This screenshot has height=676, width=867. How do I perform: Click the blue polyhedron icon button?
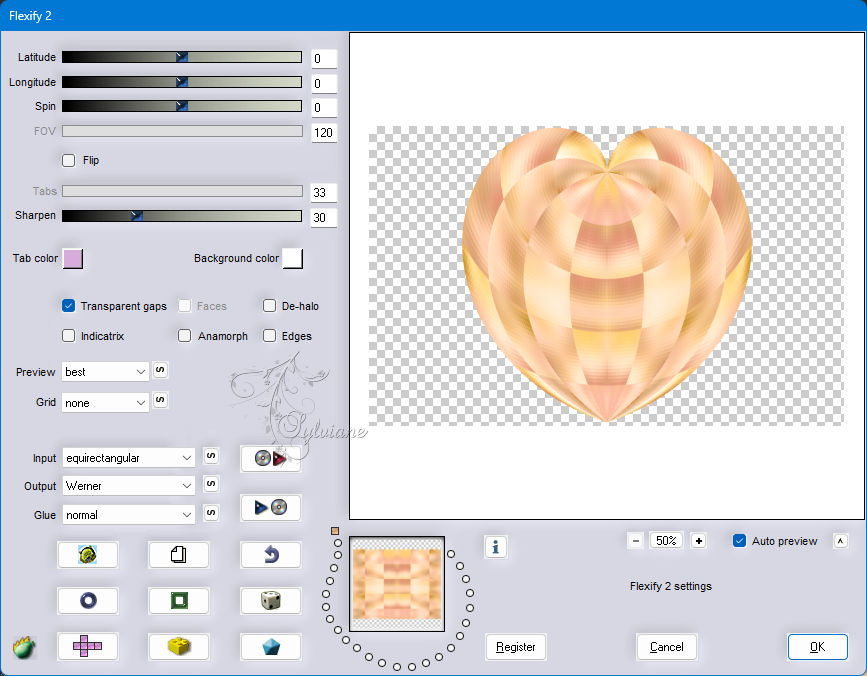[270, 646]
